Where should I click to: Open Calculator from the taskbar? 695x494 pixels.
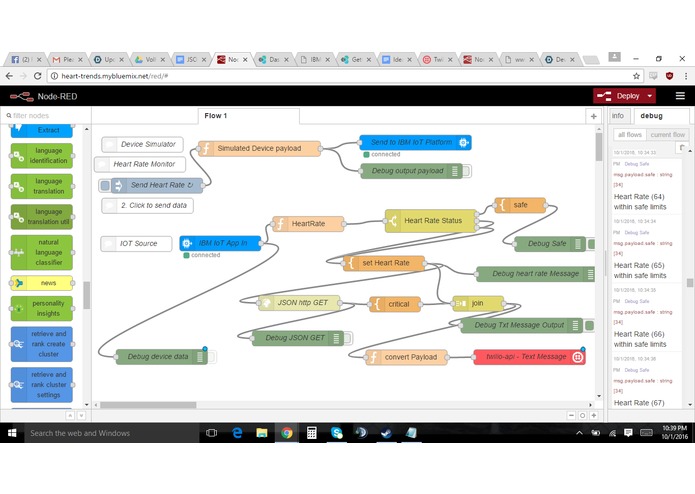(312, 433)
